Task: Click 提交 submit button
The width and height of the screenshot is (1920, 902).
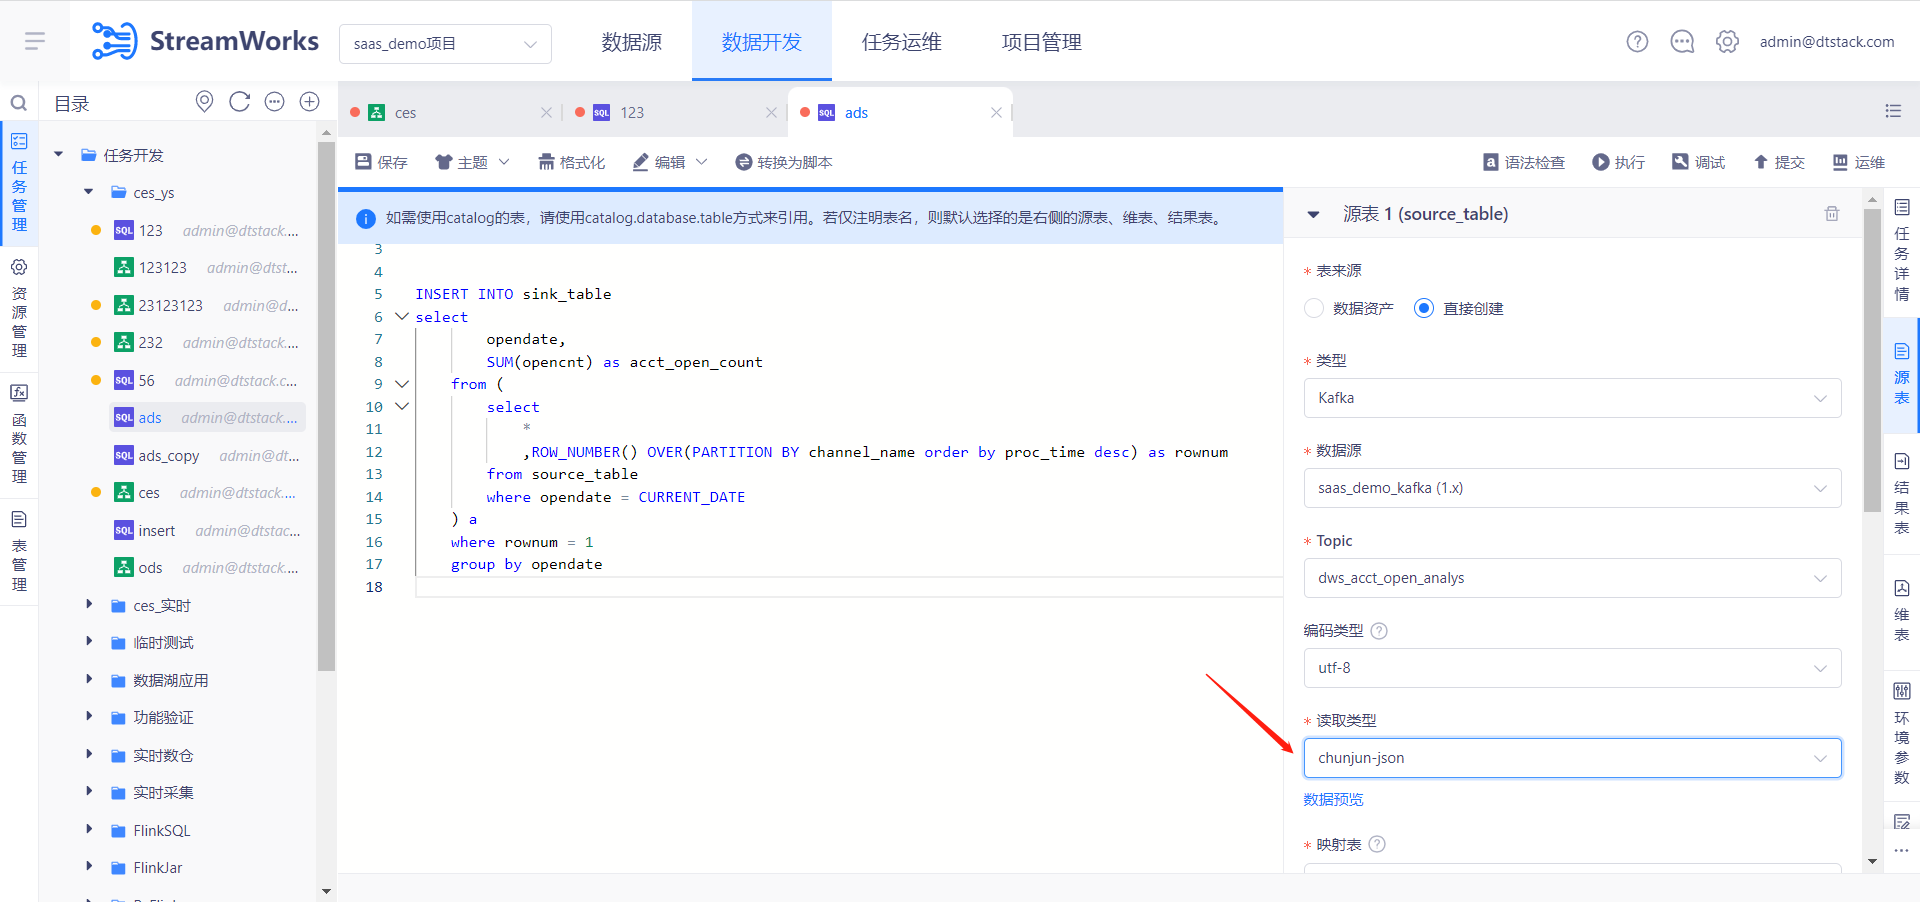Action: click(x=1779, y=162)
